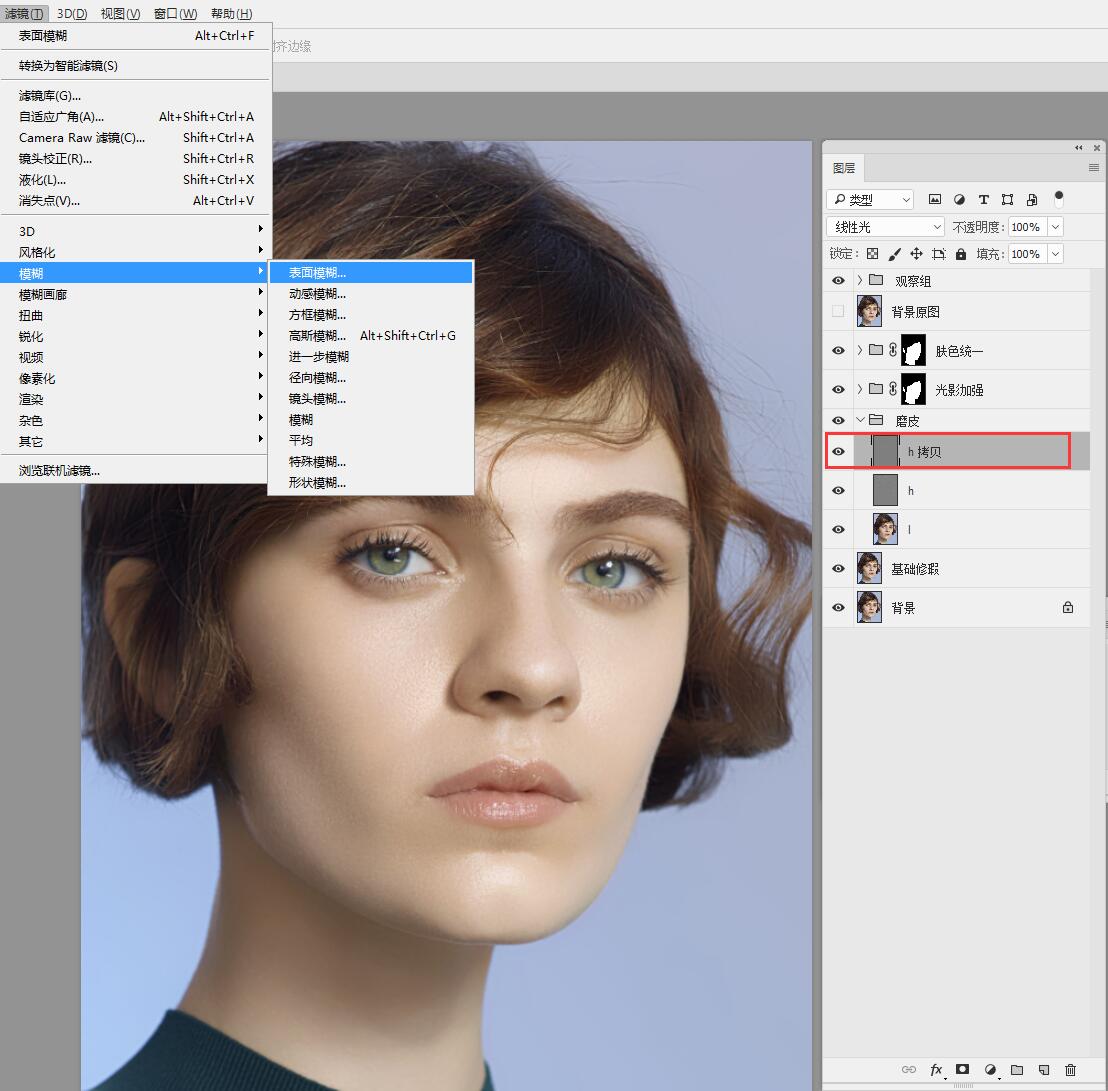This screenshot has height=1091, width=1108.
Task: Click the type layer filter icon
Action: click(983, 199)
